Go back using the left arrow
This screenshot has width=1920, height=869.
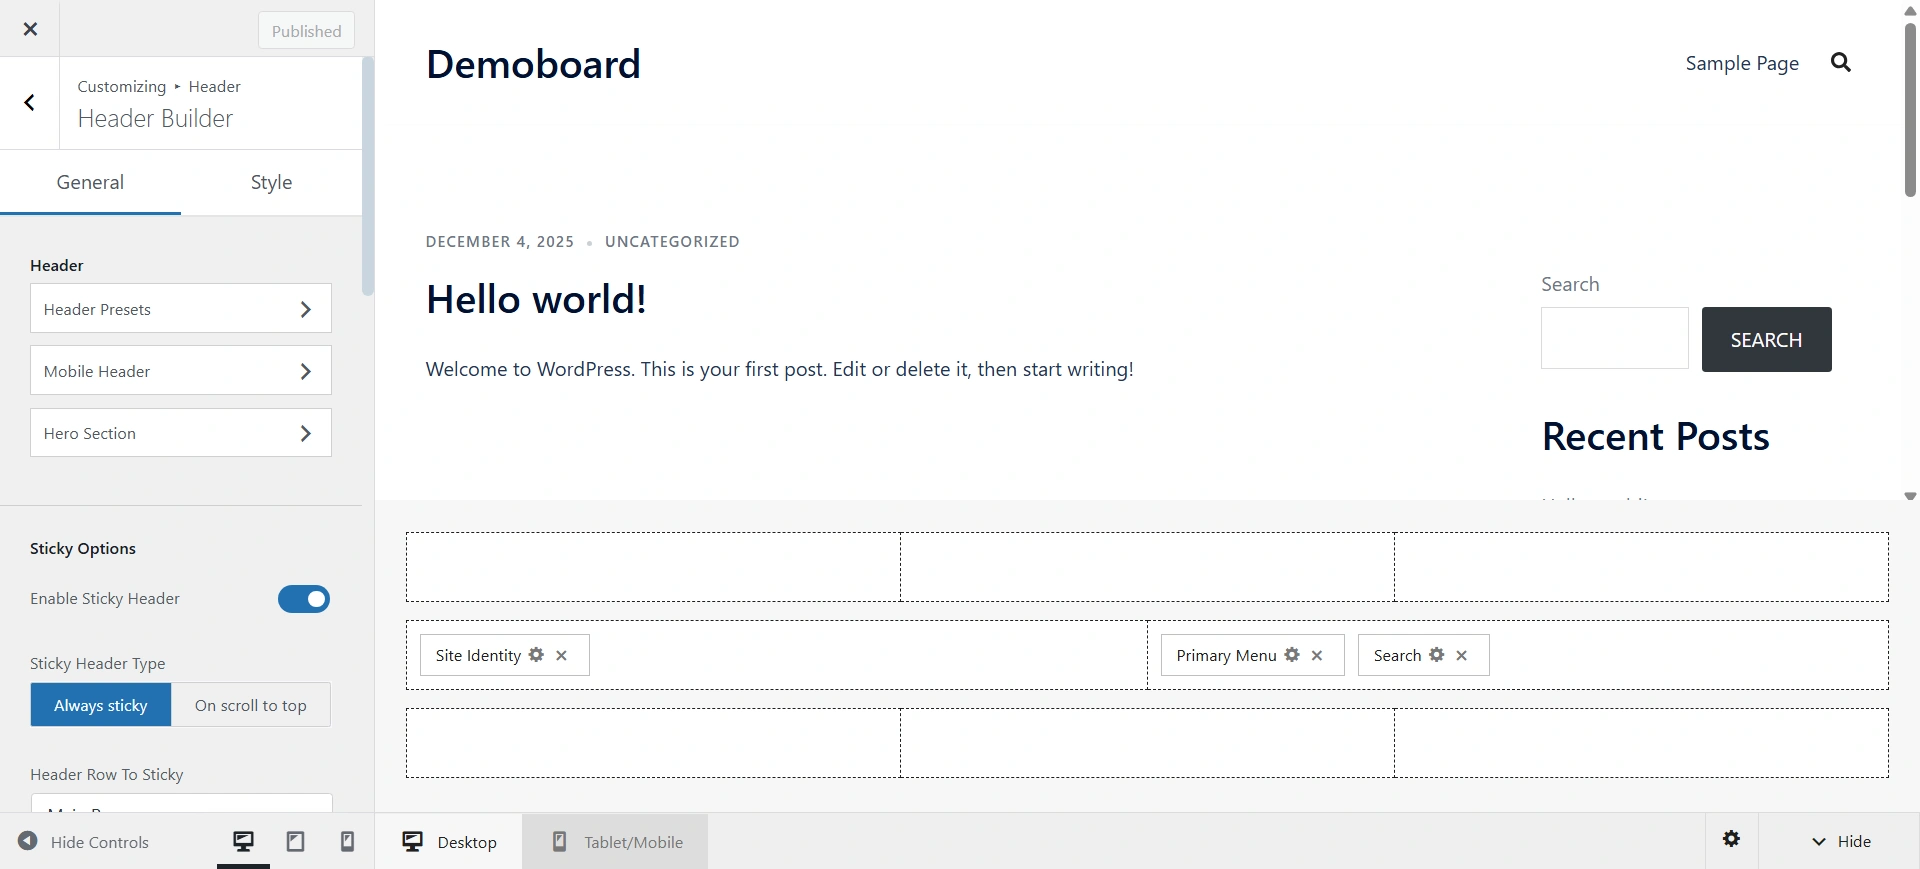coord(30,103)
